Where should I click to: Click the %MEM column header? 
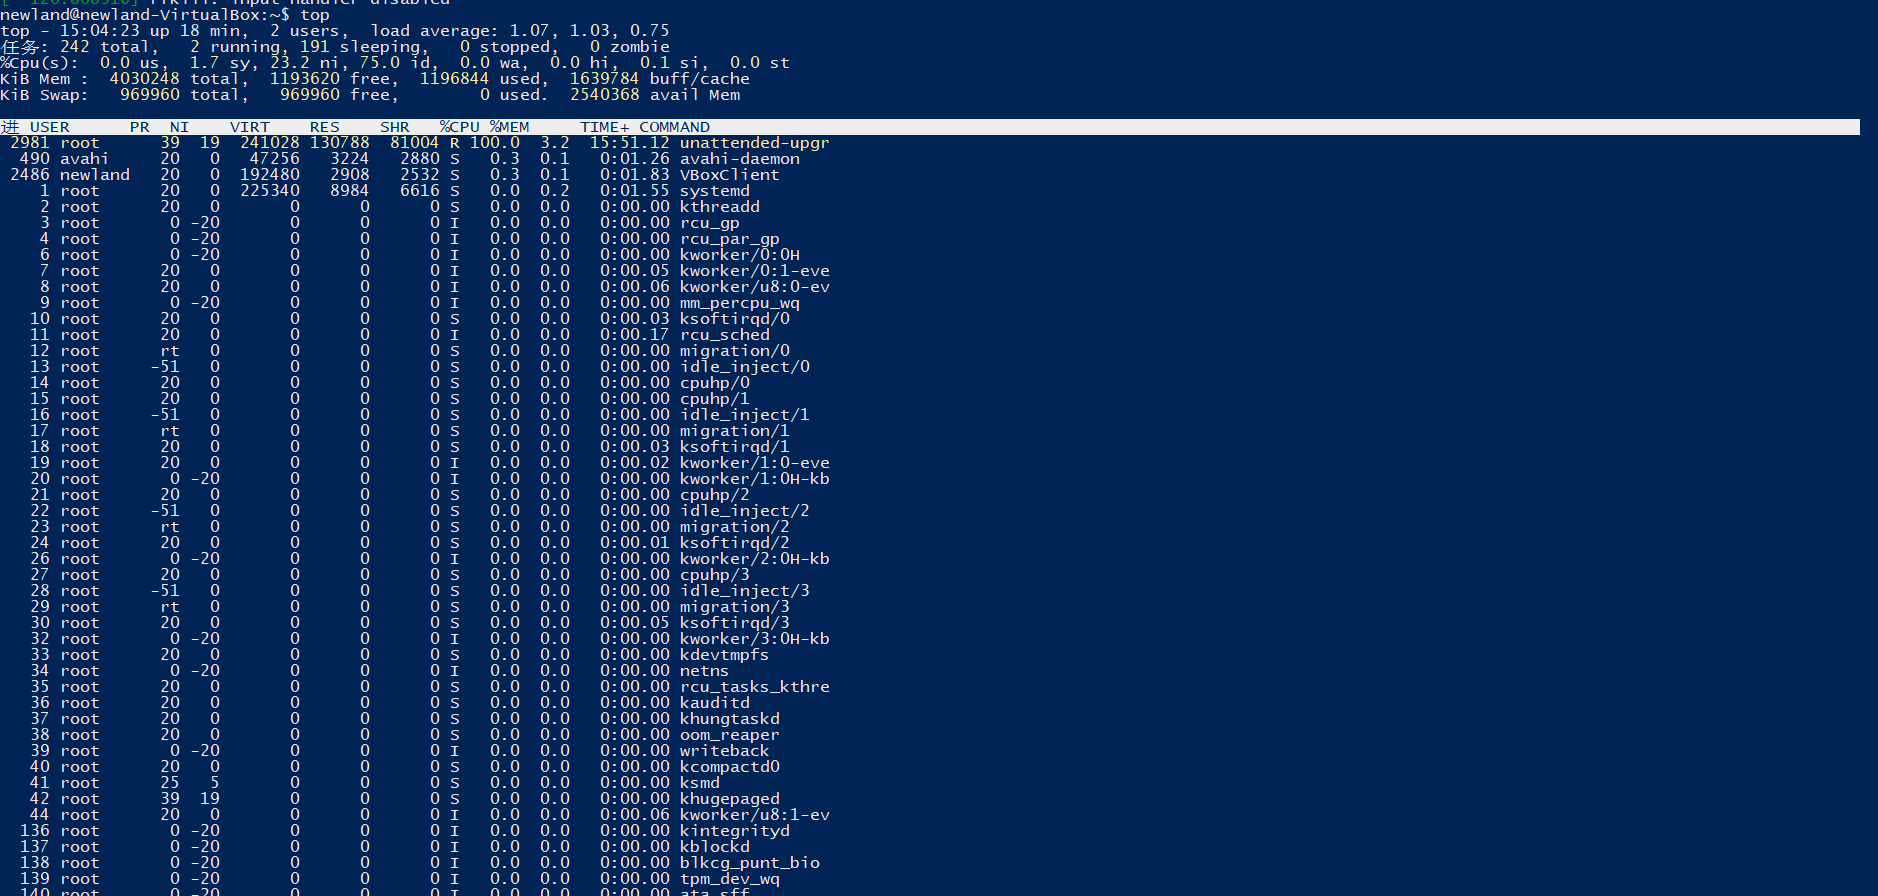[x=510, y=127]
